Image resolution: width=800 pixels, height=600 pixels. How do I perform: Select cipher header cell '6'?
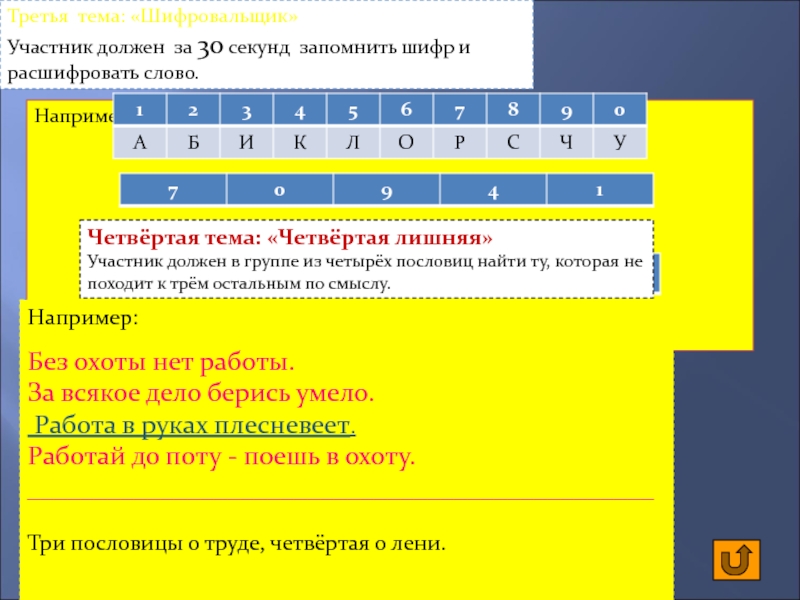406,109
